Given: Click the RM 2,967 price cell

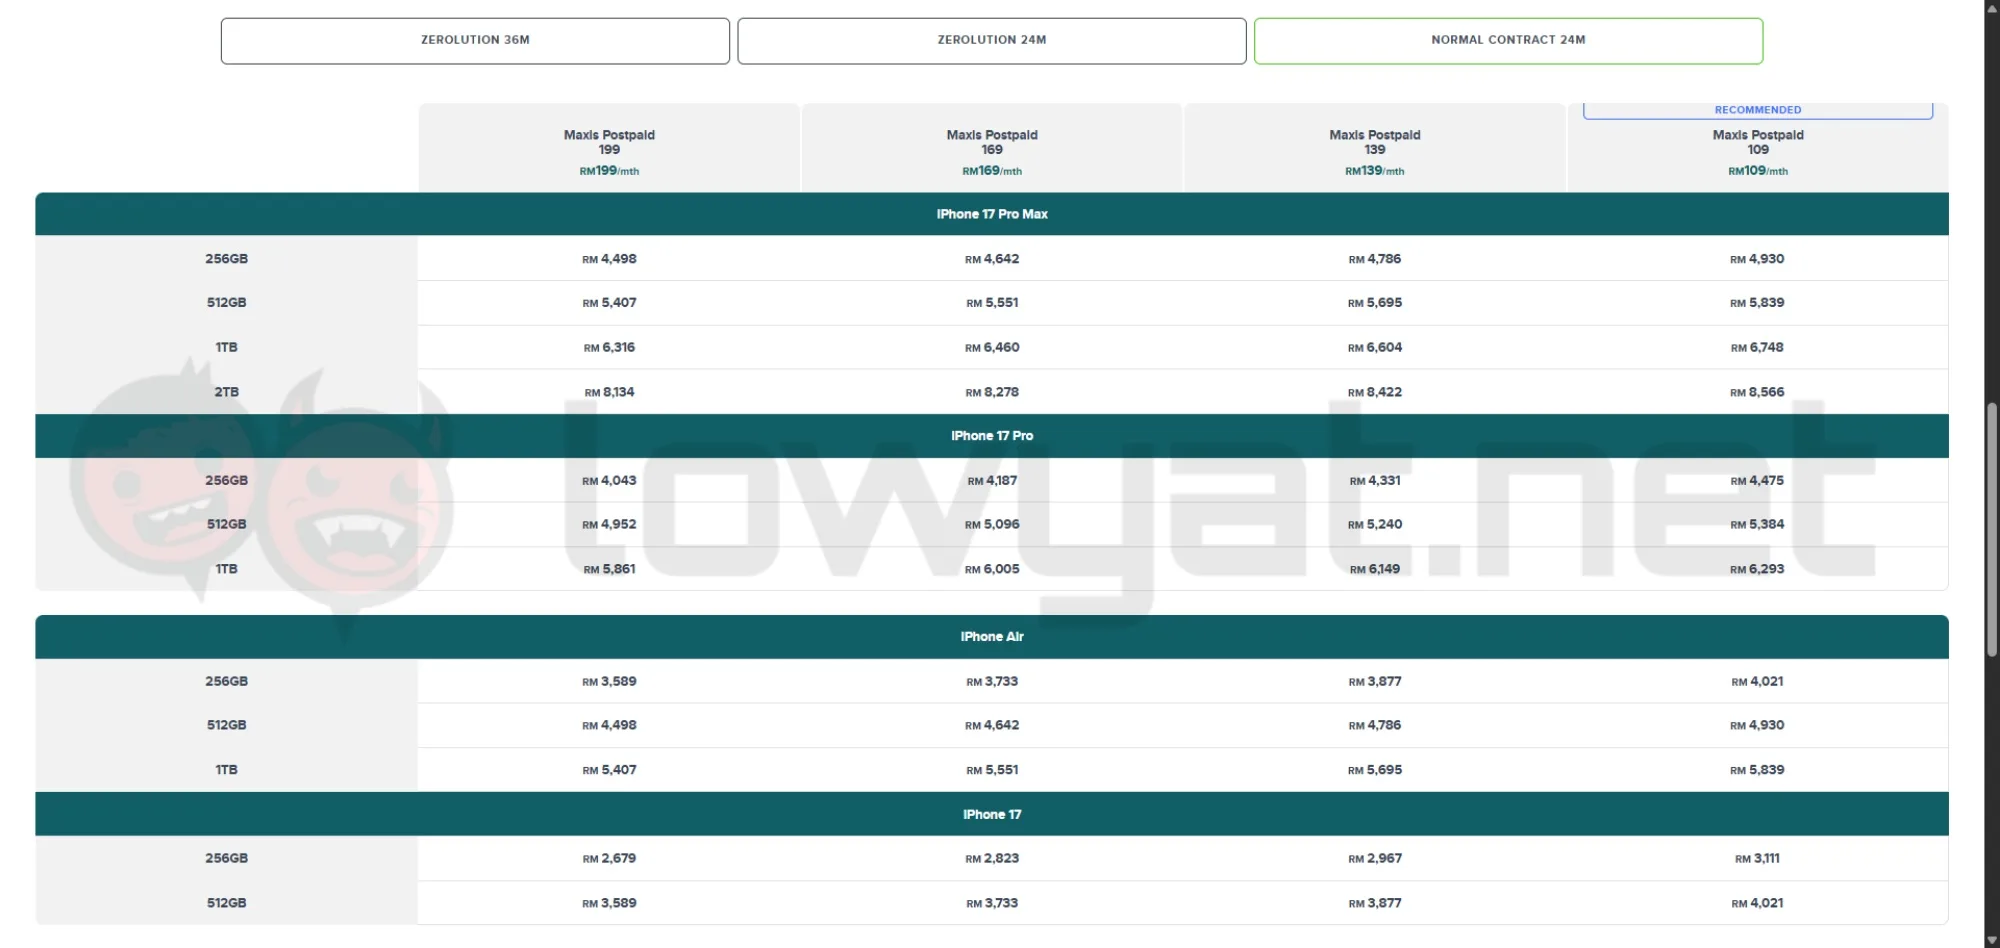Looking at the screenshot, I should (x=1375, y=859).
